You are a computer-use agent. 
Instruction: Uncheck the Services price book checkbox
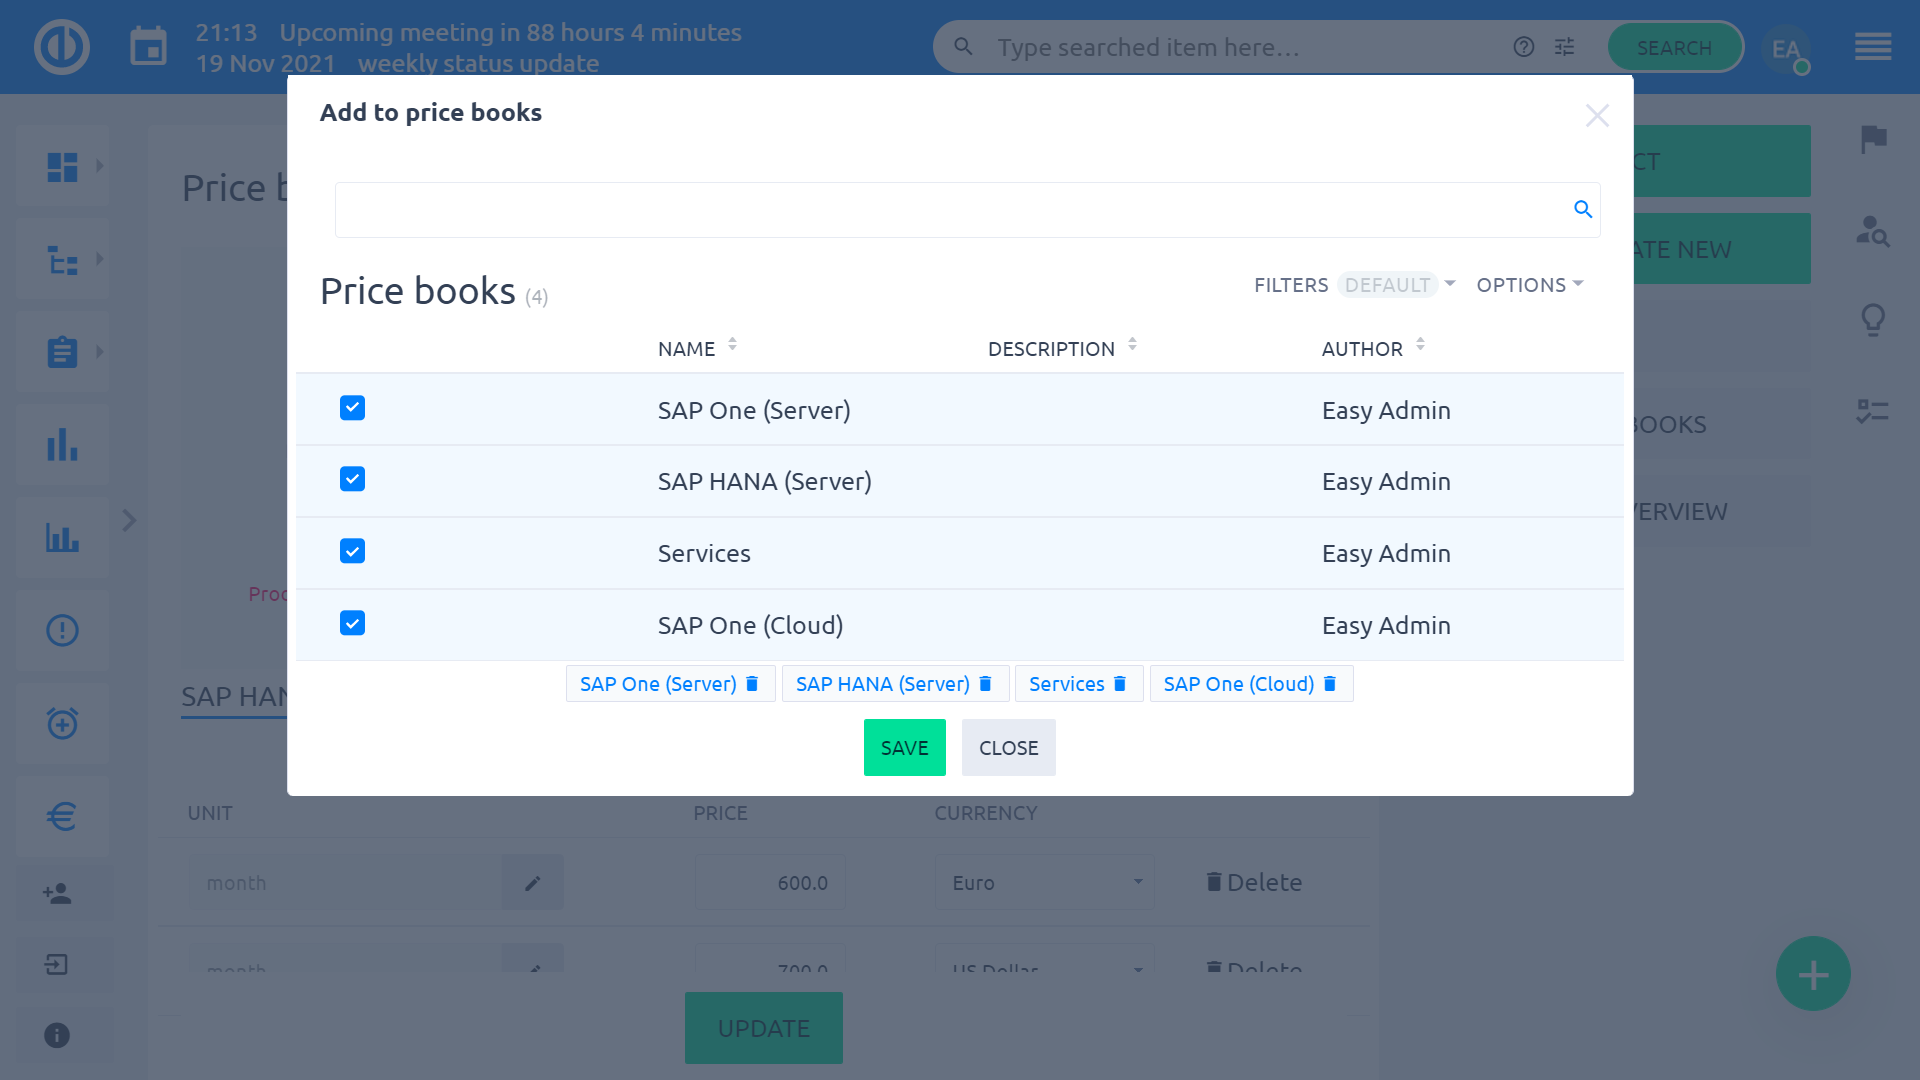352,551
